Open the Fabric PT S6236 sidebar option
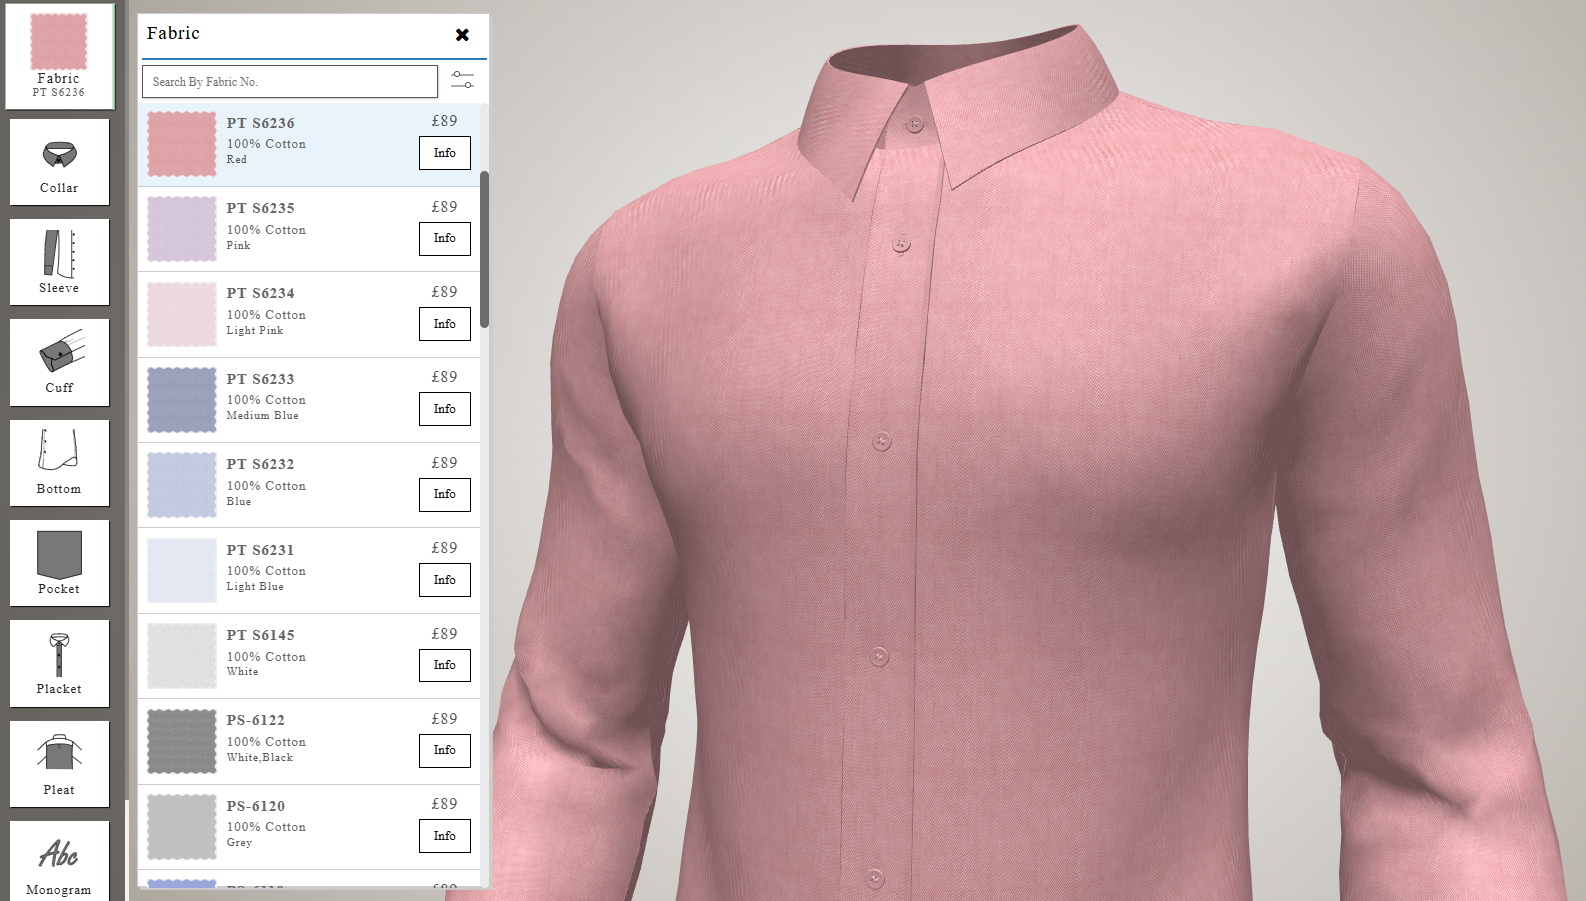This screenshot has width=1586, height=901. pyautogui.click(x=59, y=56)
